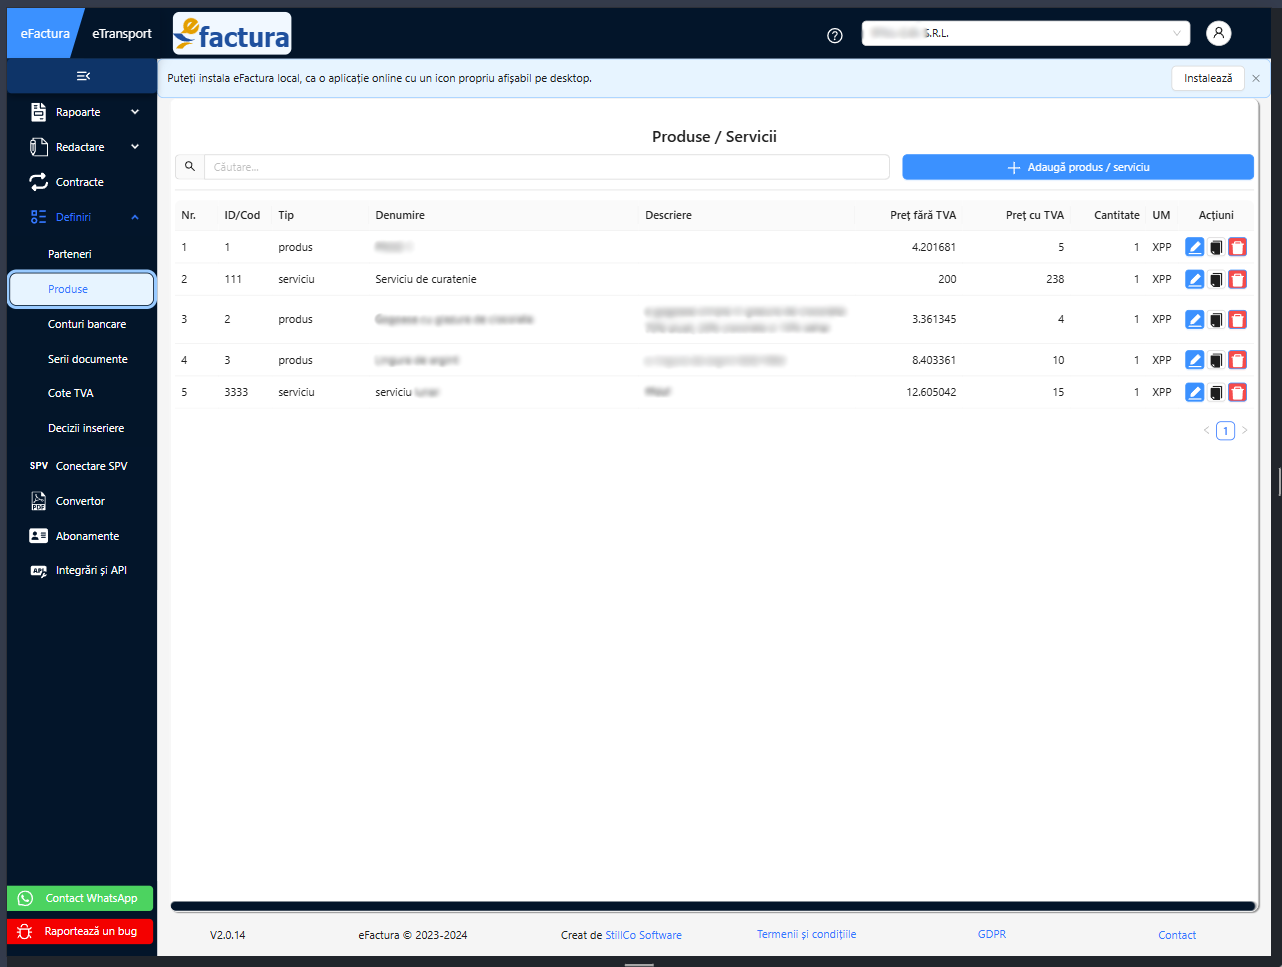Image resolution: width=1282 pixels, height=967 pixels.
Task: Switch to the eTransport tab
Action: click(122, 34)
